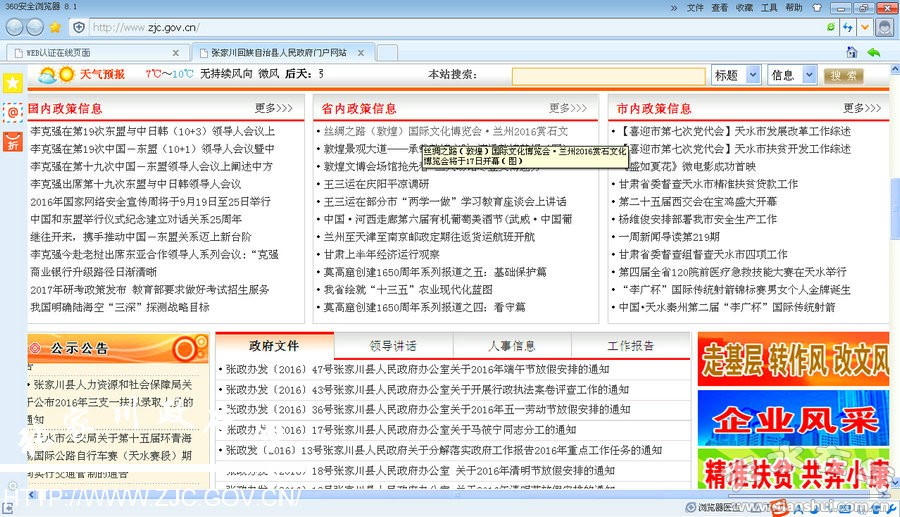
Task: Click the browser back arrow button
Action: click(13, 26)
